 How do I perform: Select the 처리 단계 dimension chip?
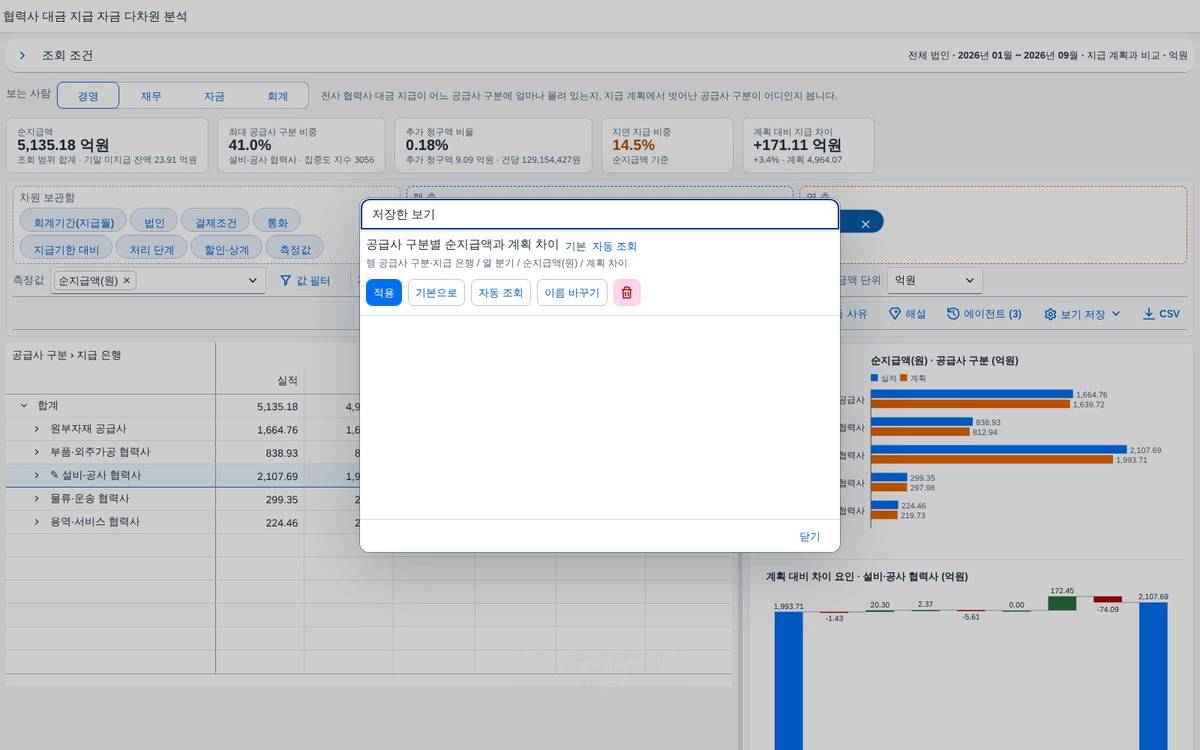pyautogui.click(x=151, y=249)
